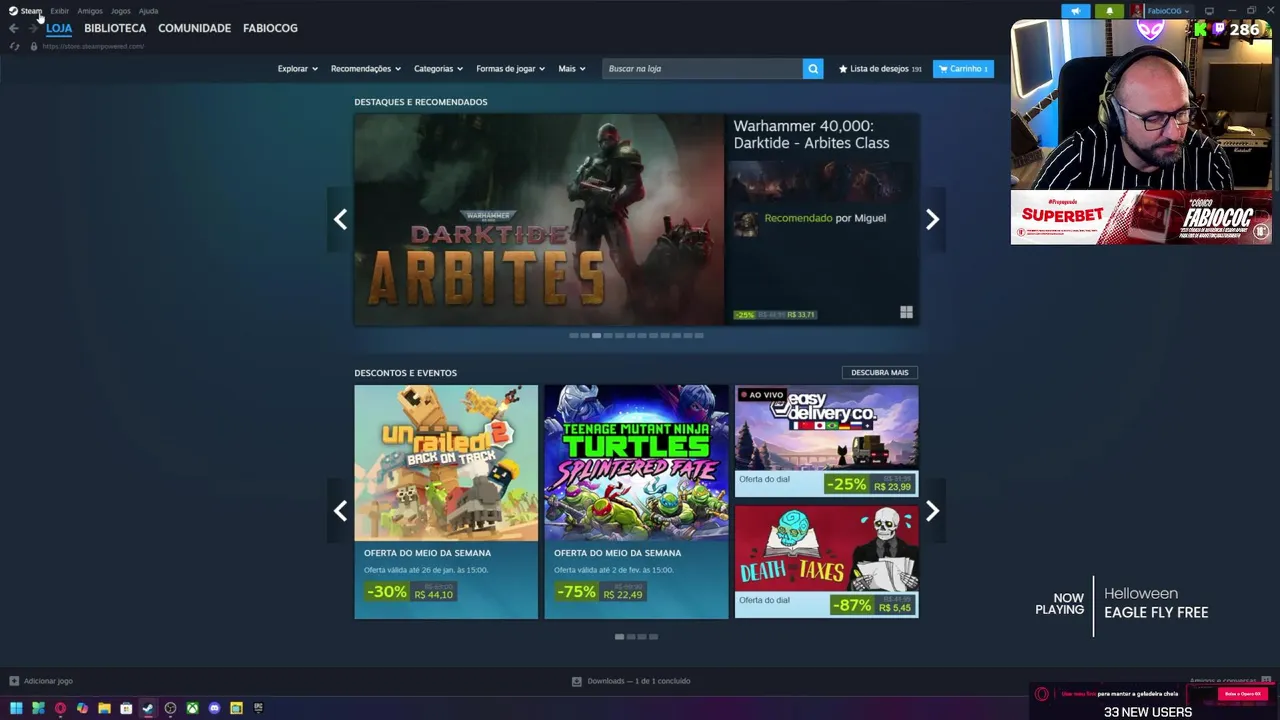Switch to the BIBLIOTECA tab

pyautogui.click(x=115, y=28)
